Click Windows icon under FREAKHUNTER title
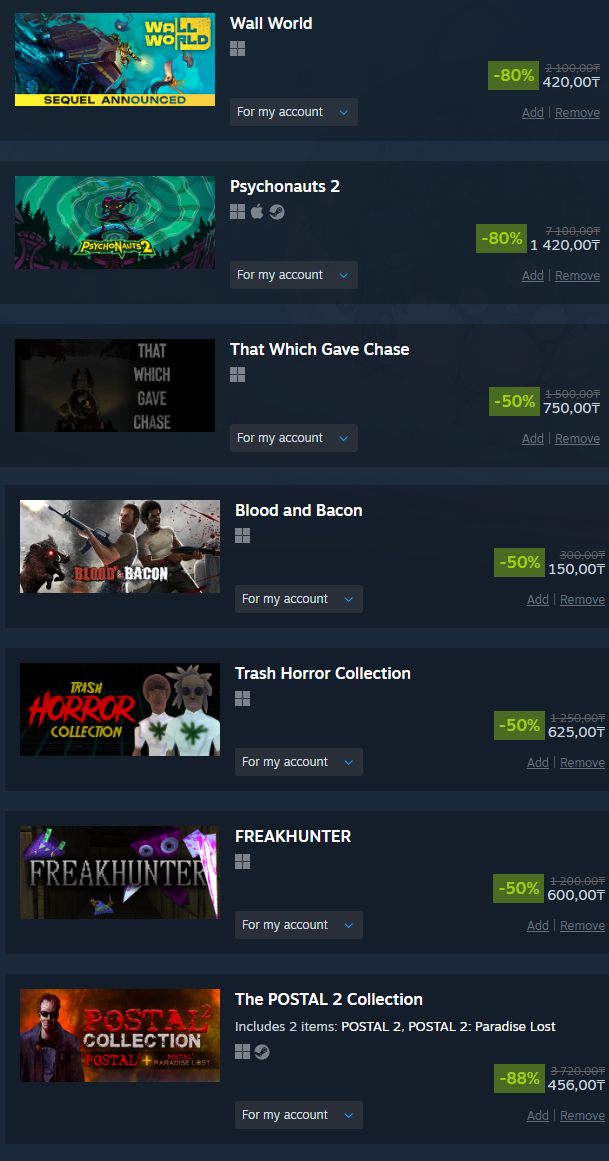Screen dimensions: 609x1161 coord(242,861)
